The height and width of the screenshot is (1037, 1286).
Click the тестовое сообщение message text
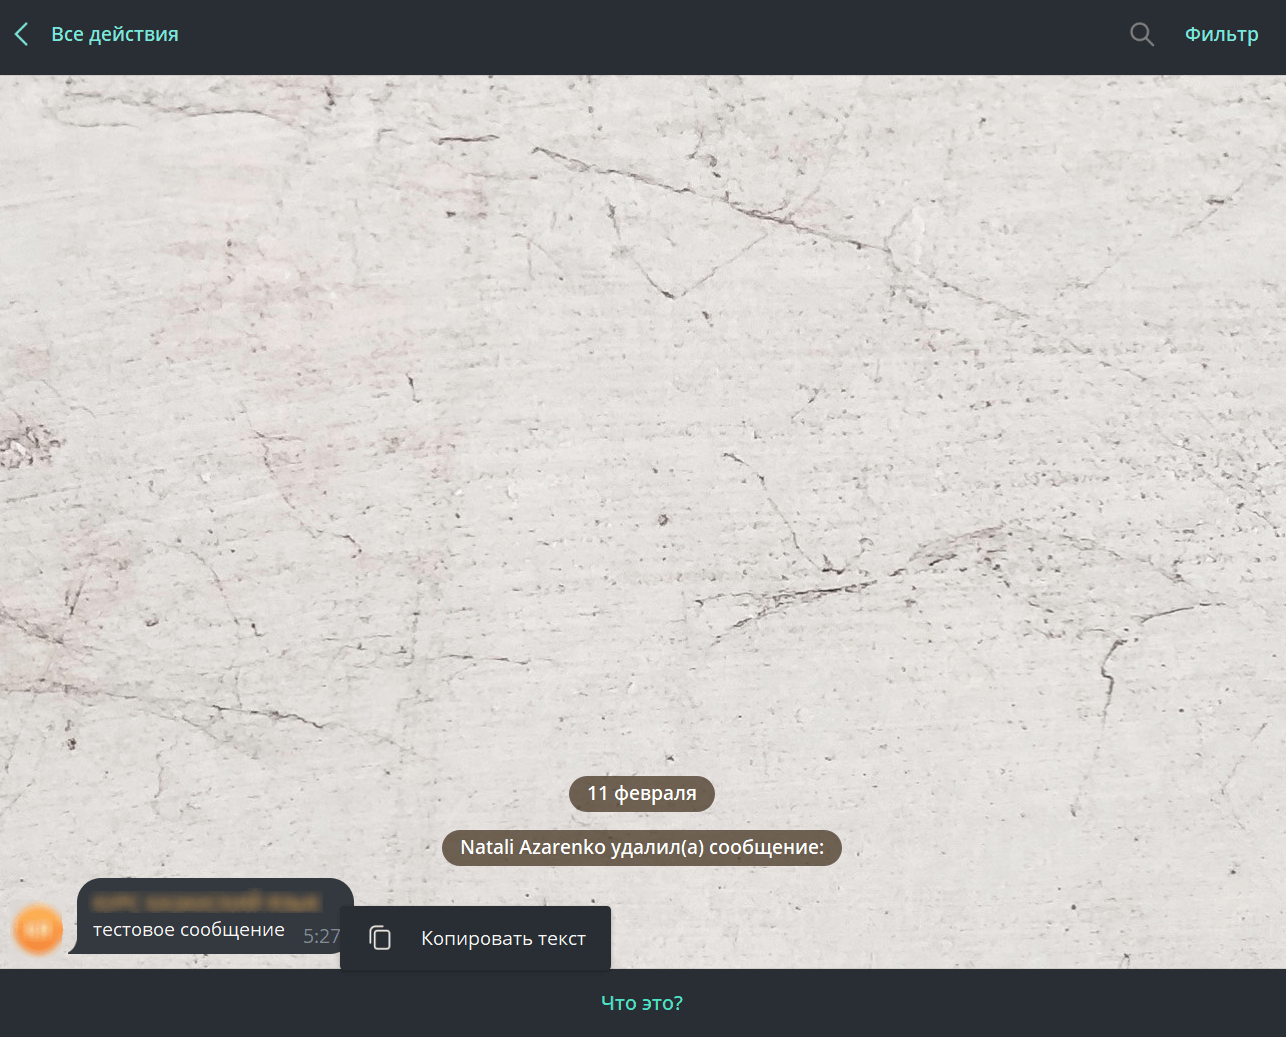pos(189,930)
